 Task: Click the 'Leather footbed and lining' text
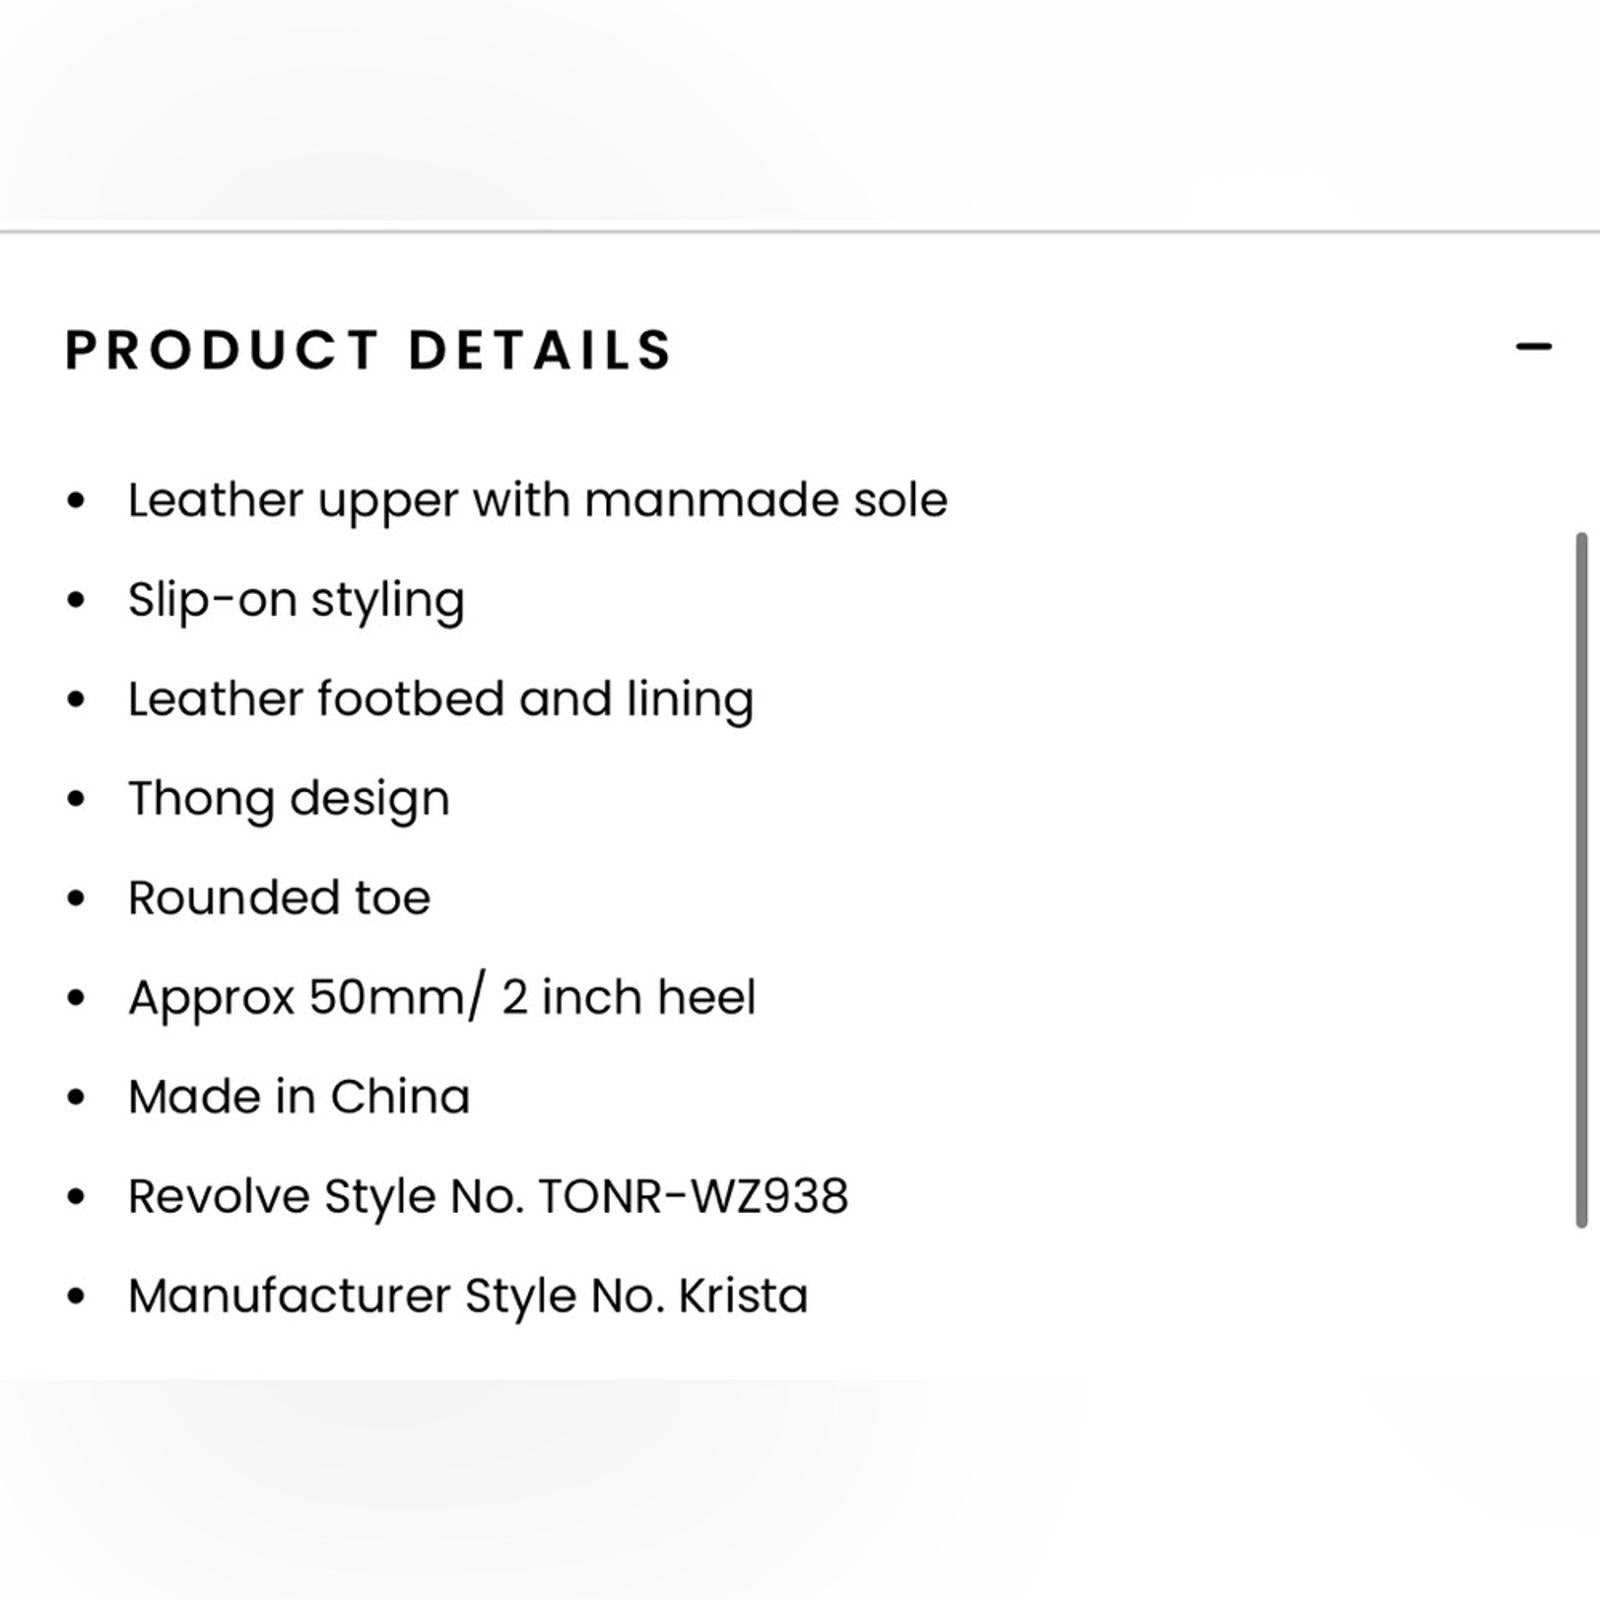pyautogui.click(x=440, y=699)
